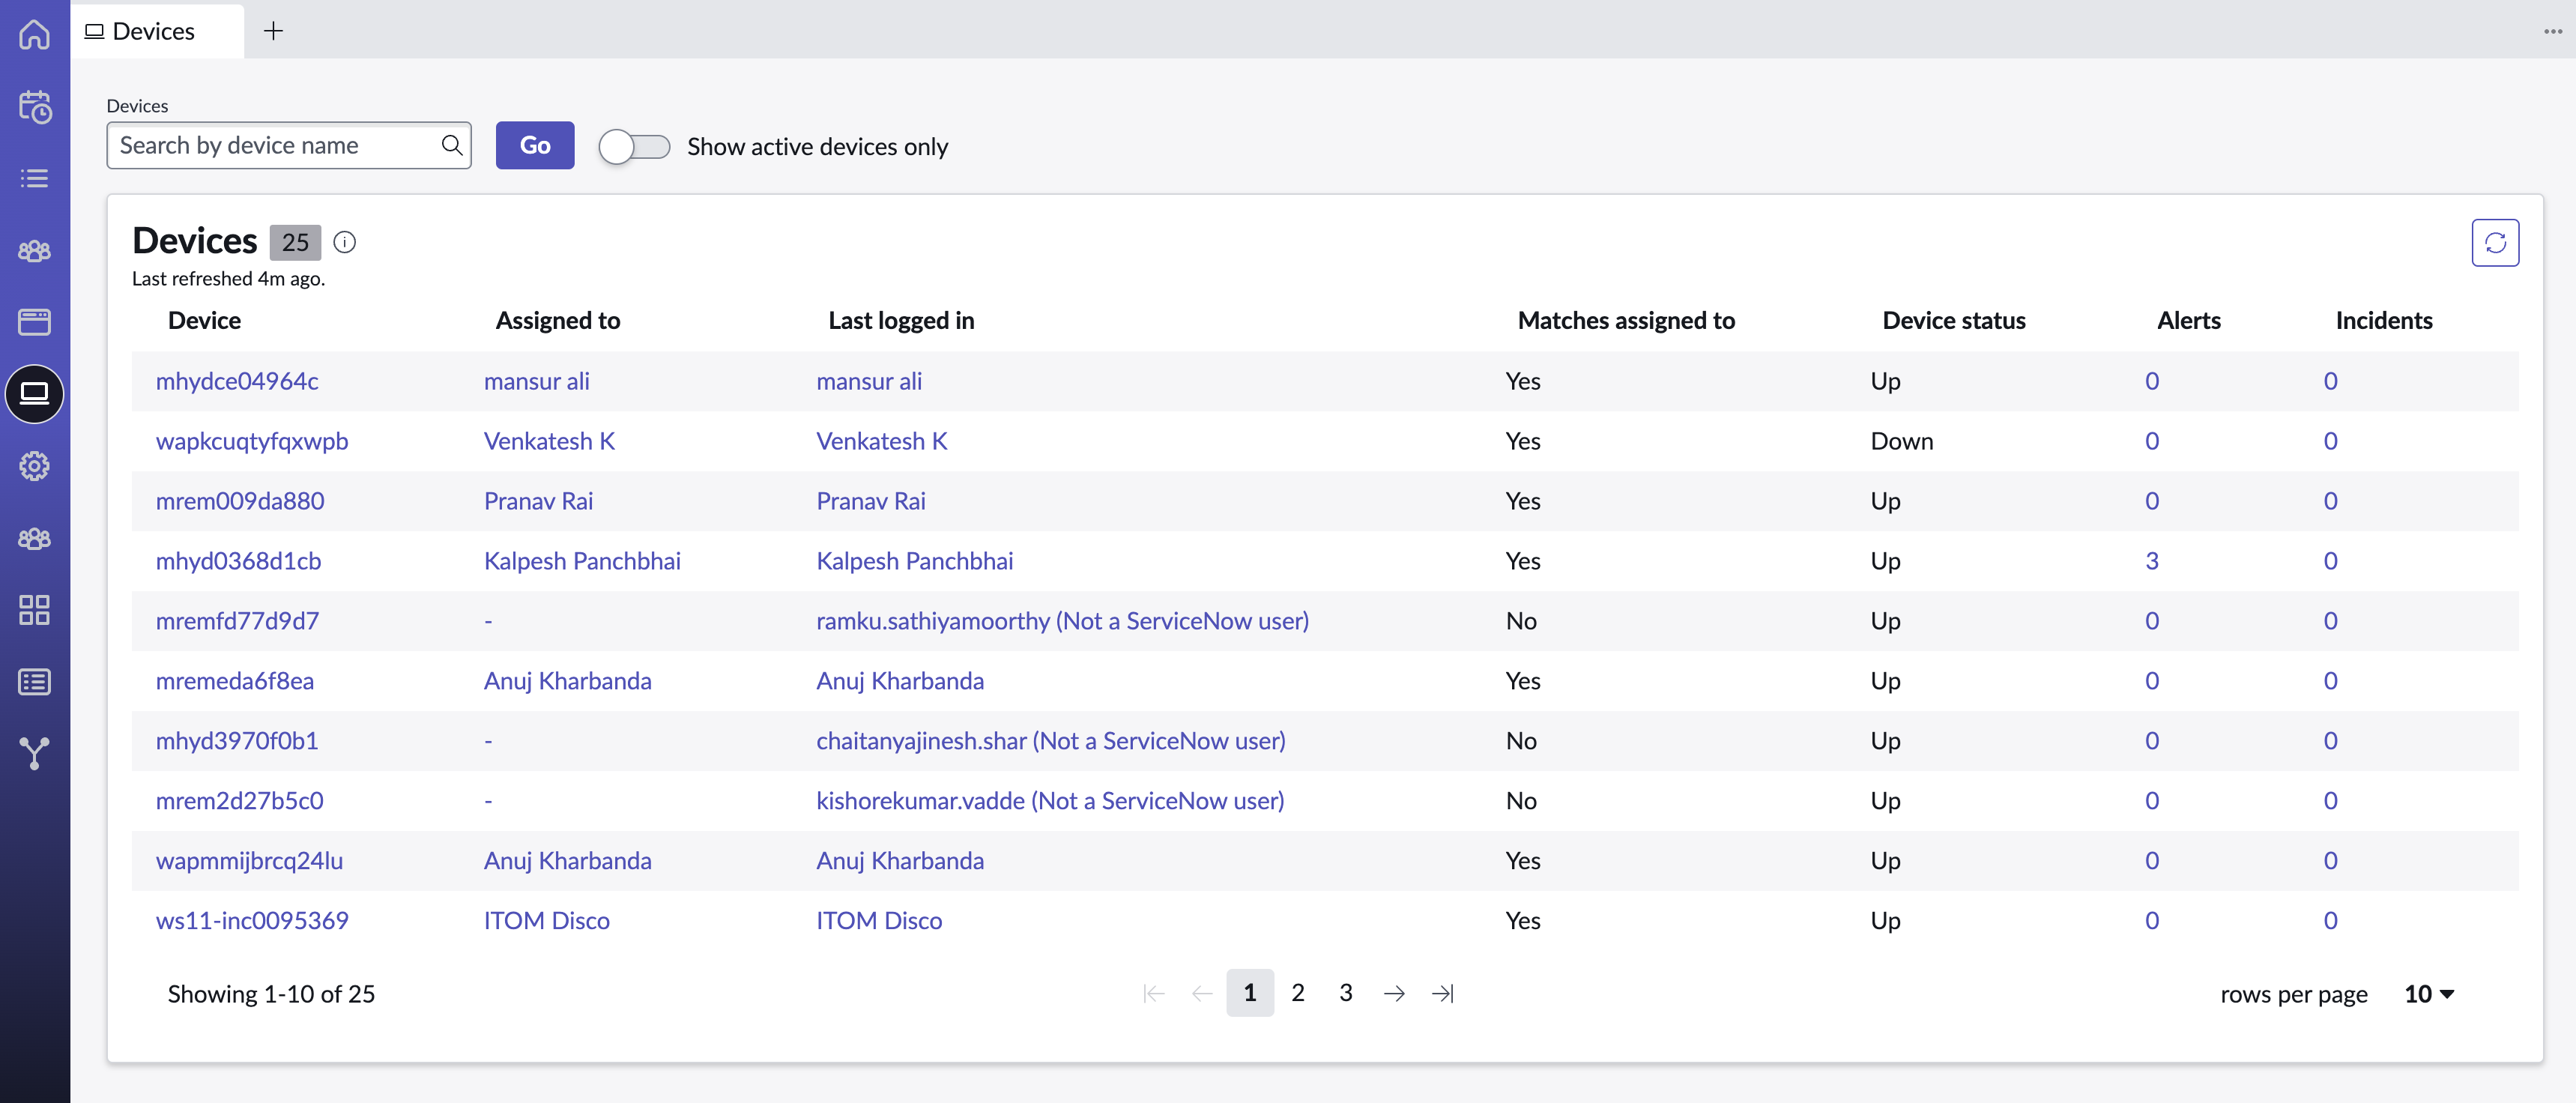Viewport: 2576px width, 1103px height.
Task: Click the Matches assigned to column header
Action: [x=1626, y=321]
